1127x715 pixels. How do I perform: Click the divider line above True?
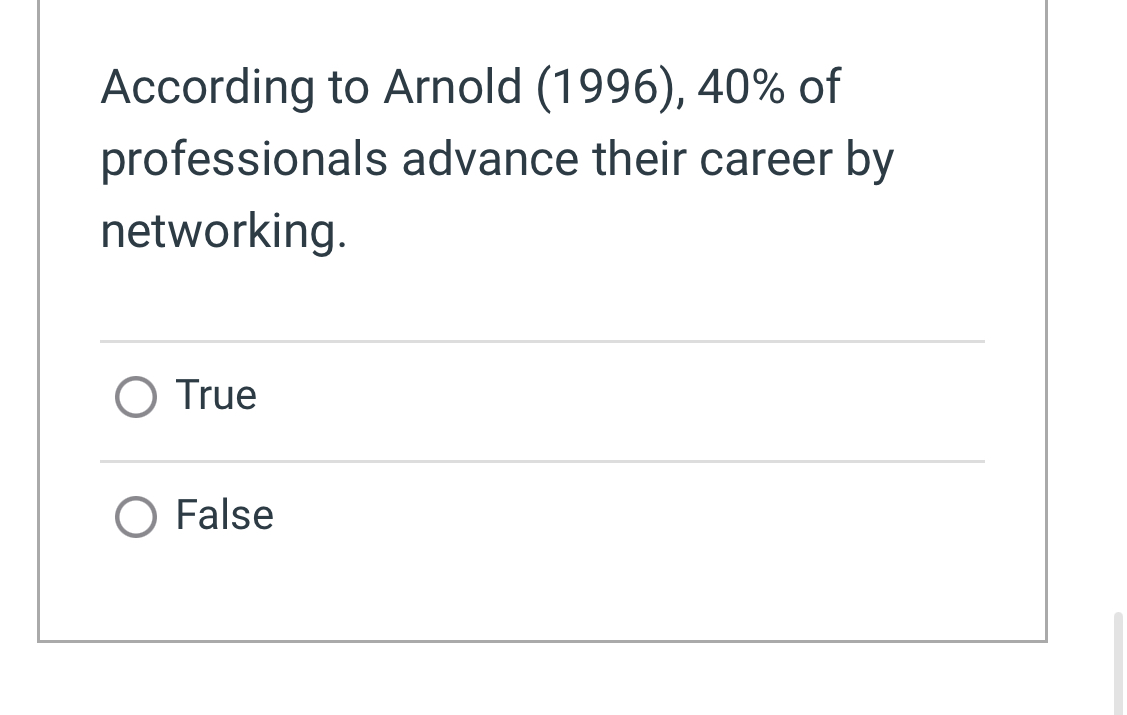542,341
